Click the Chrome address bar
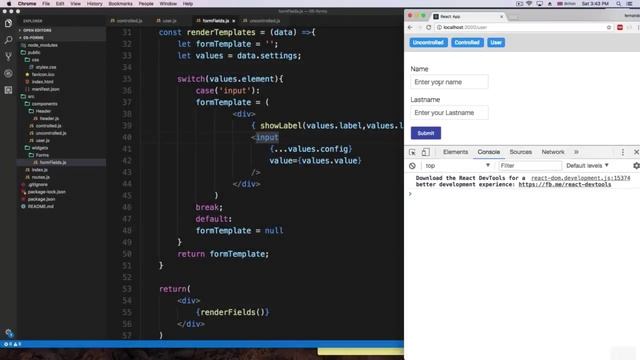Image resolution: width=640 pixels, height=360 pixels. point(520,27)
